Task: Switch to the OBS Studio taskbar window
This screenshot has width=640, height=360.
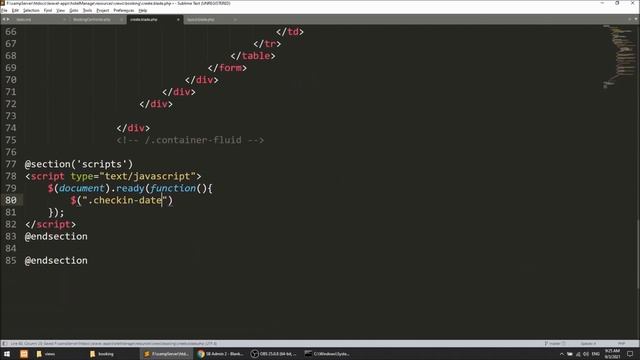Action: coord(274,354)
